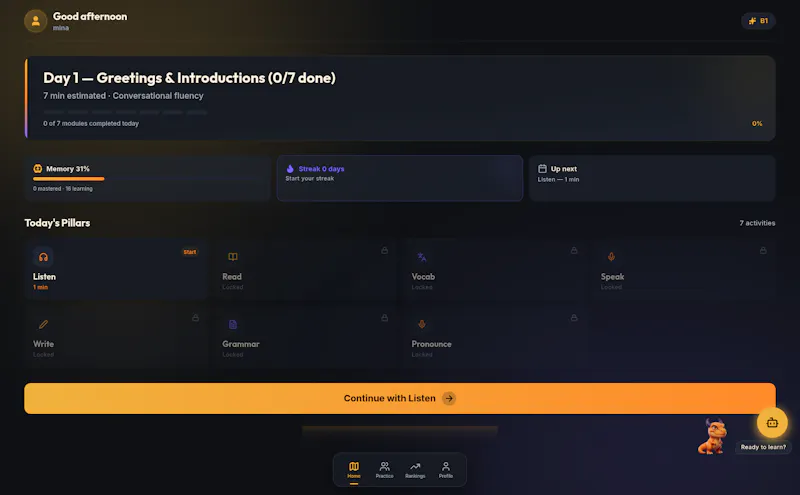Click the Day 1 module progress segments
The width and height of the screenshot is (800, 495).
point(125,112)
